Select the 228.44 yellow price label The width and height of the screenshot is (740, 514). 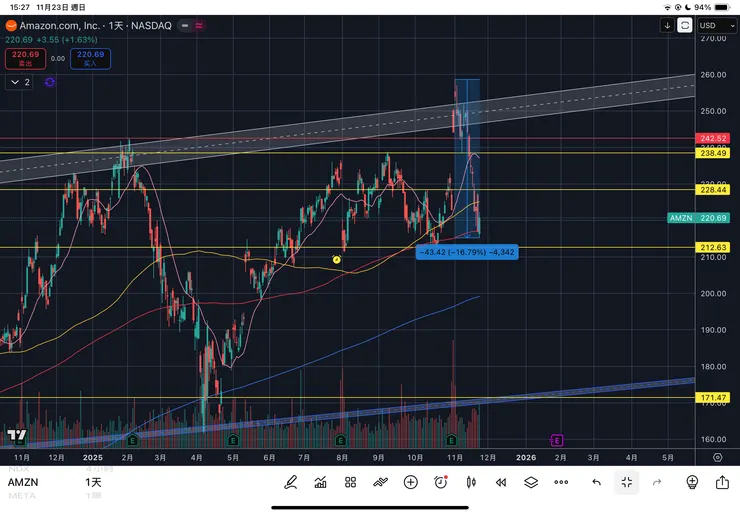pos(713,190)
